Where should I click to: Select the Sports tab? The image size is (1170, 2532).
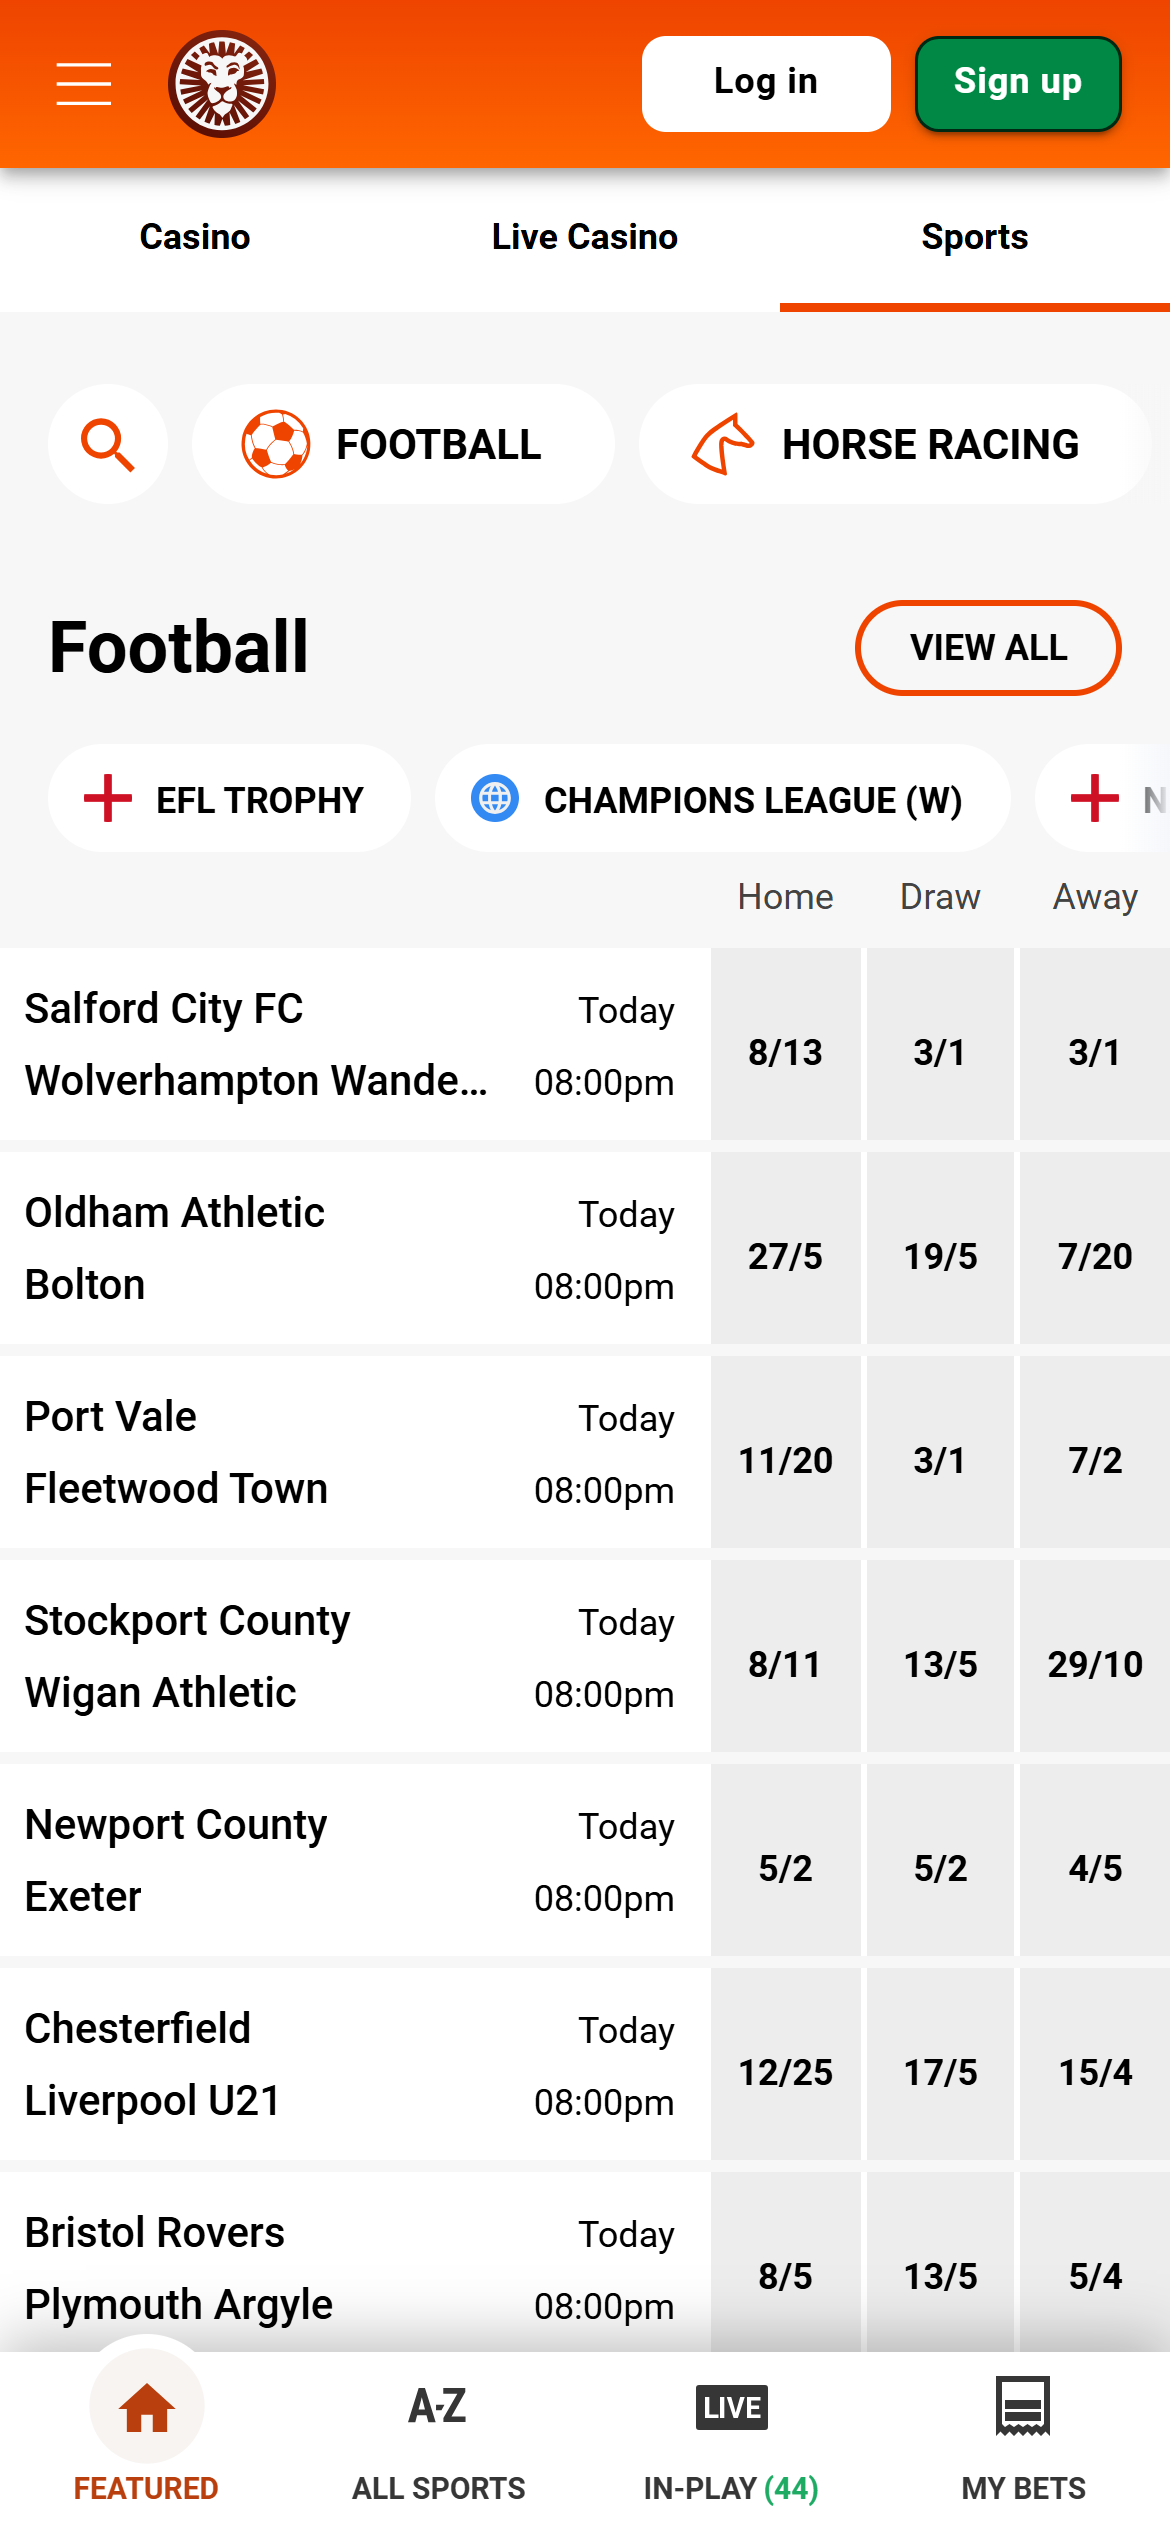[x=975, y=238]
